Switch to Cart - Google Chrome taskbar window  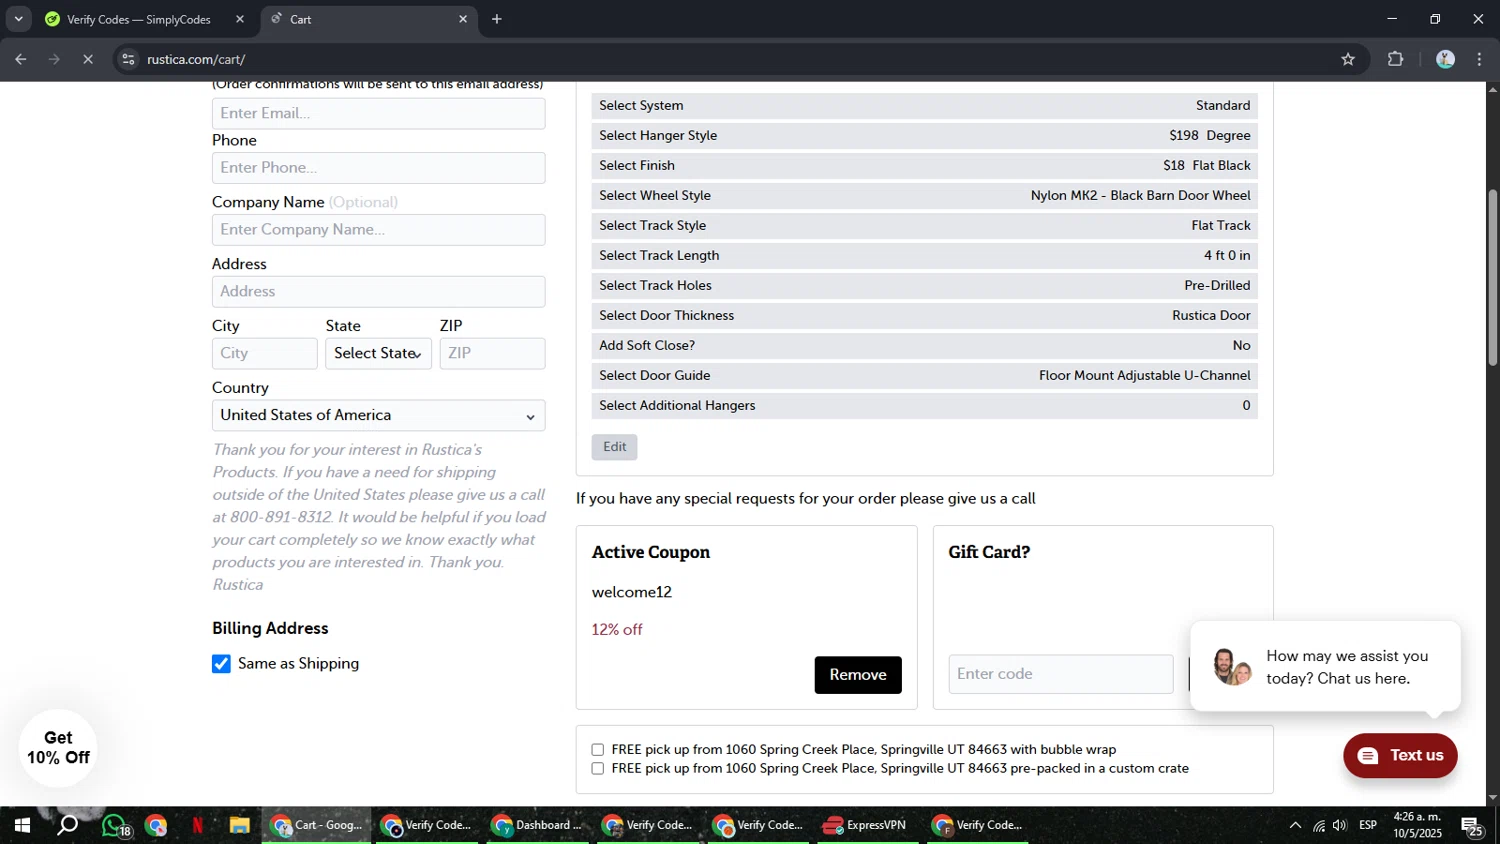coord(316,826)
